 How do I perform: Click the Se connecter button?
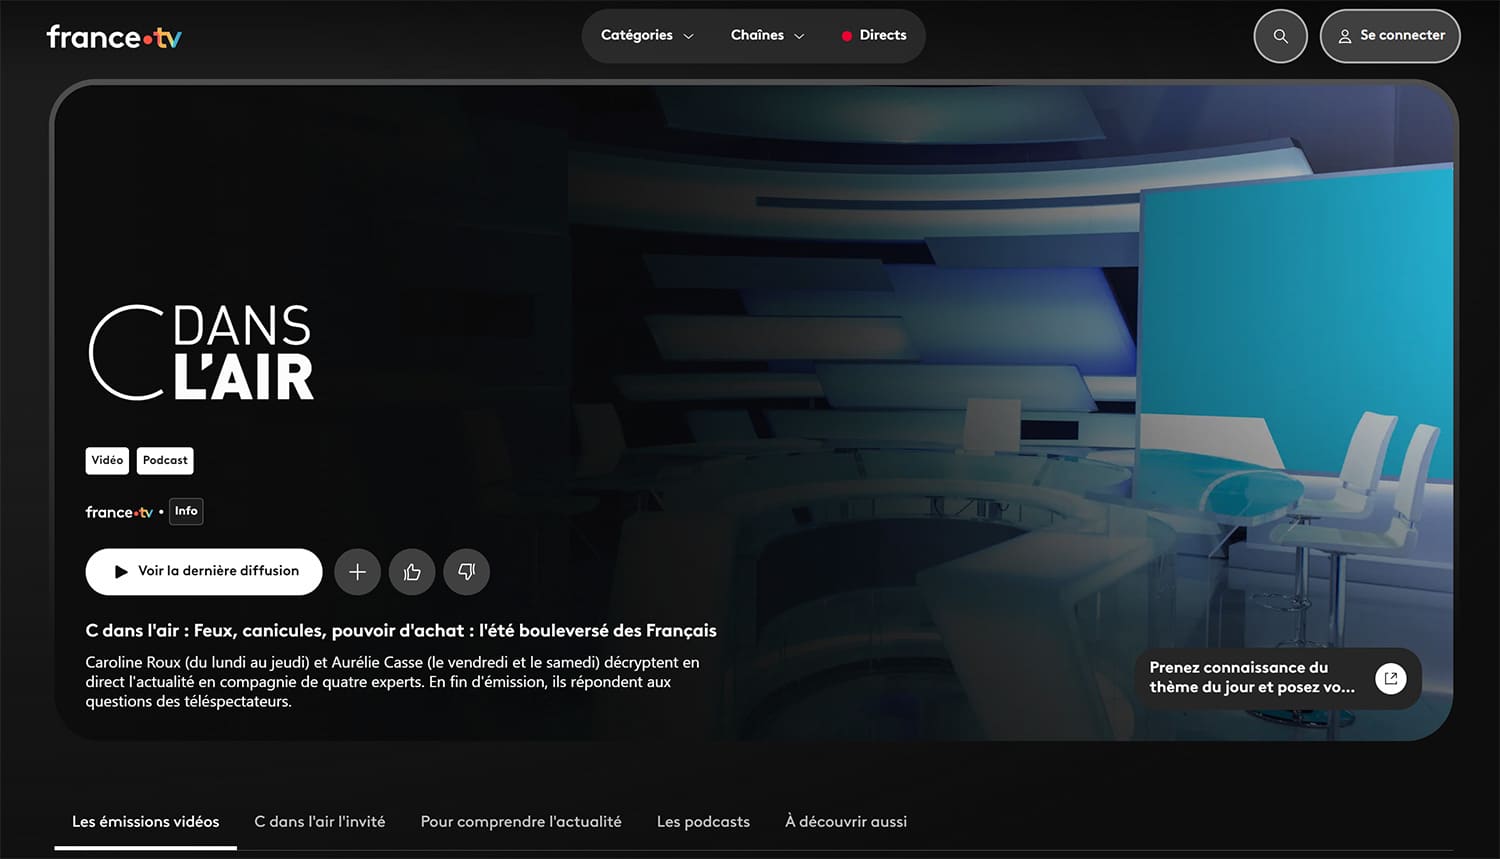click(x=1390, y=36)
